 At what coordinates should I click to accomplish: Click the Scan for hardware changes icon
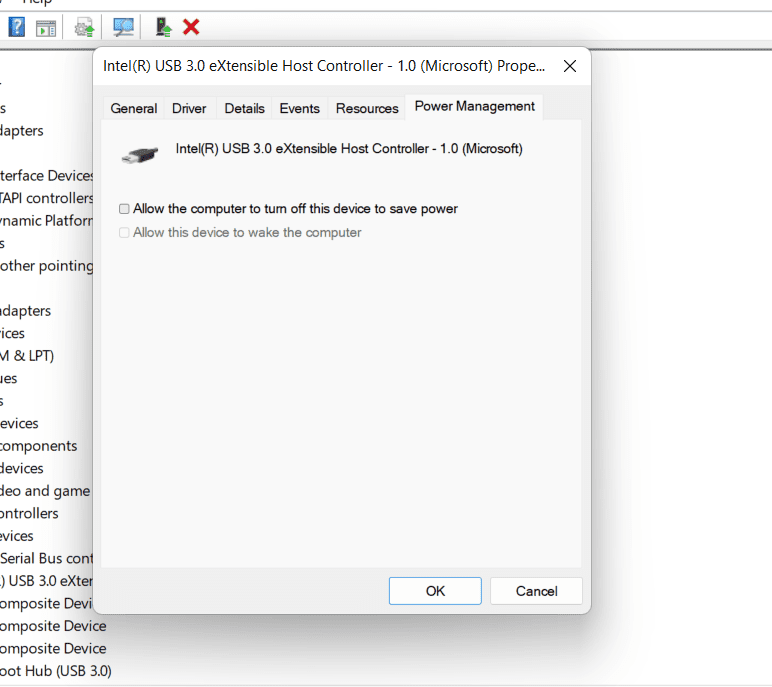click(x=123, y=27)
